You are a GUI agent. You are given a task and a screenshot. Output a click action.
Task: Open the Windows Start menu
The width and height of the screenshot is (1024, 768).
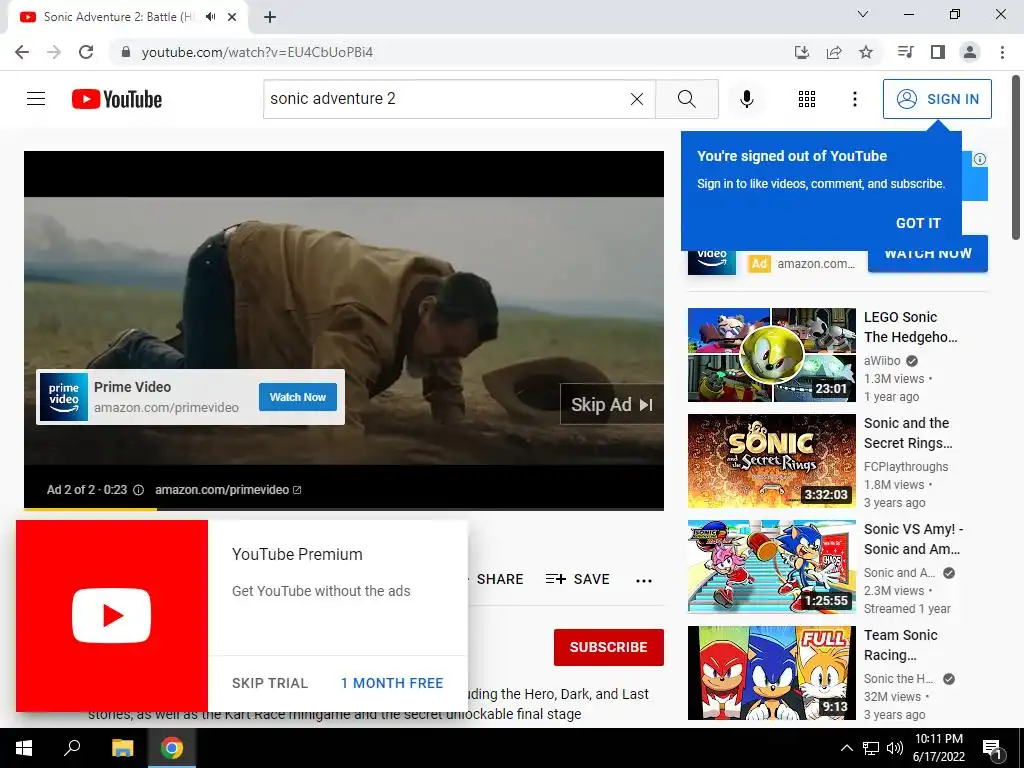[x=24, y=748]
